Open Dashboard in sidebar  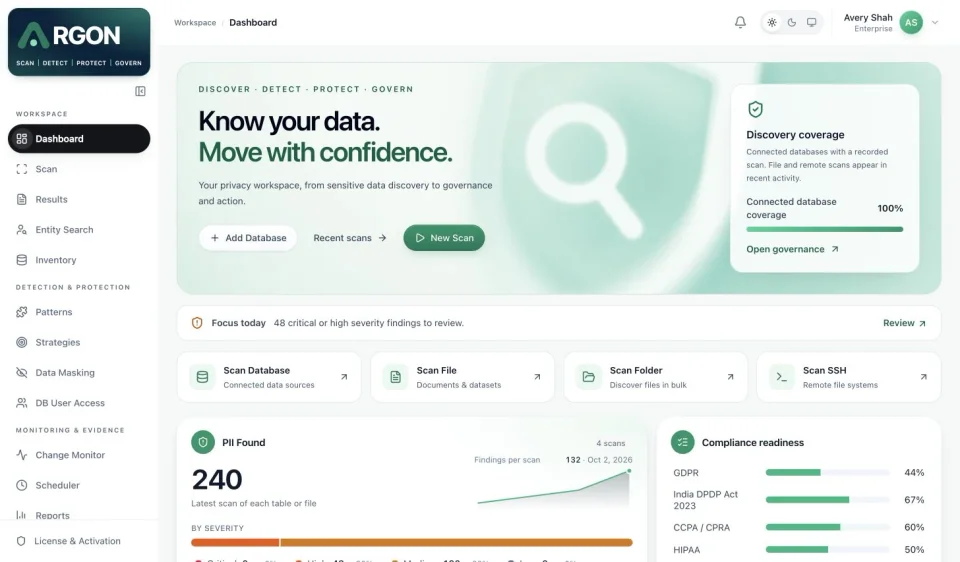click(x=79, y=138)
